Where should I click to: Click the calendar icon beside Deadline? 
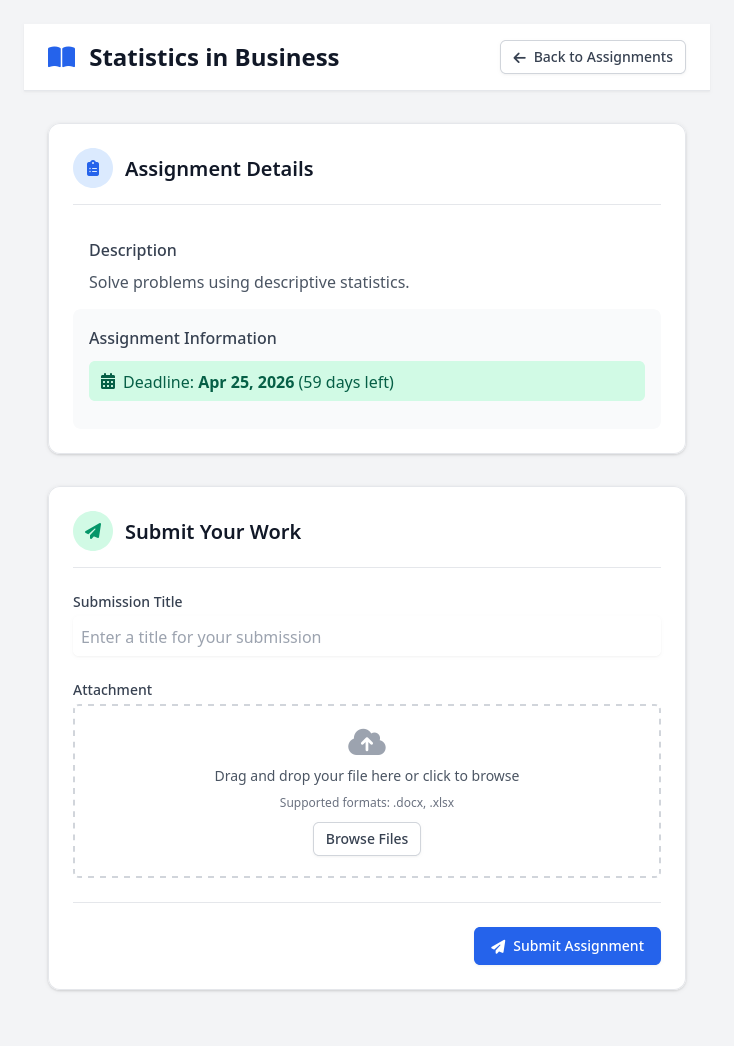click(108, 382)
